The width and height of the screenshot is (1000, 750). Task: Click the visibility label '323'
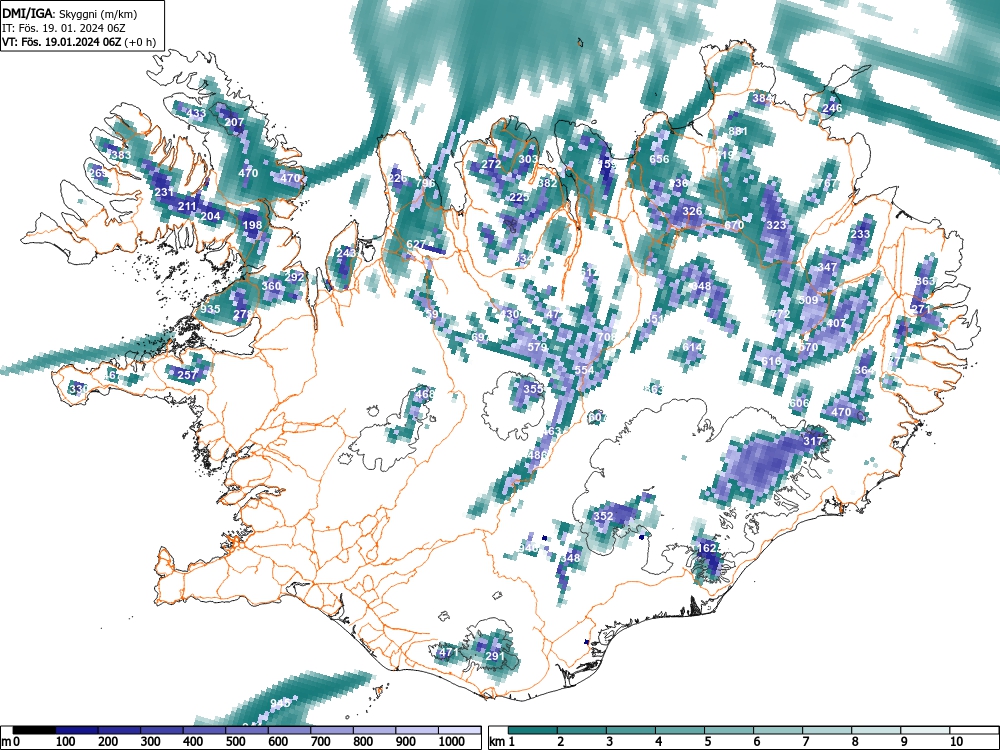[x=776, y=224]
